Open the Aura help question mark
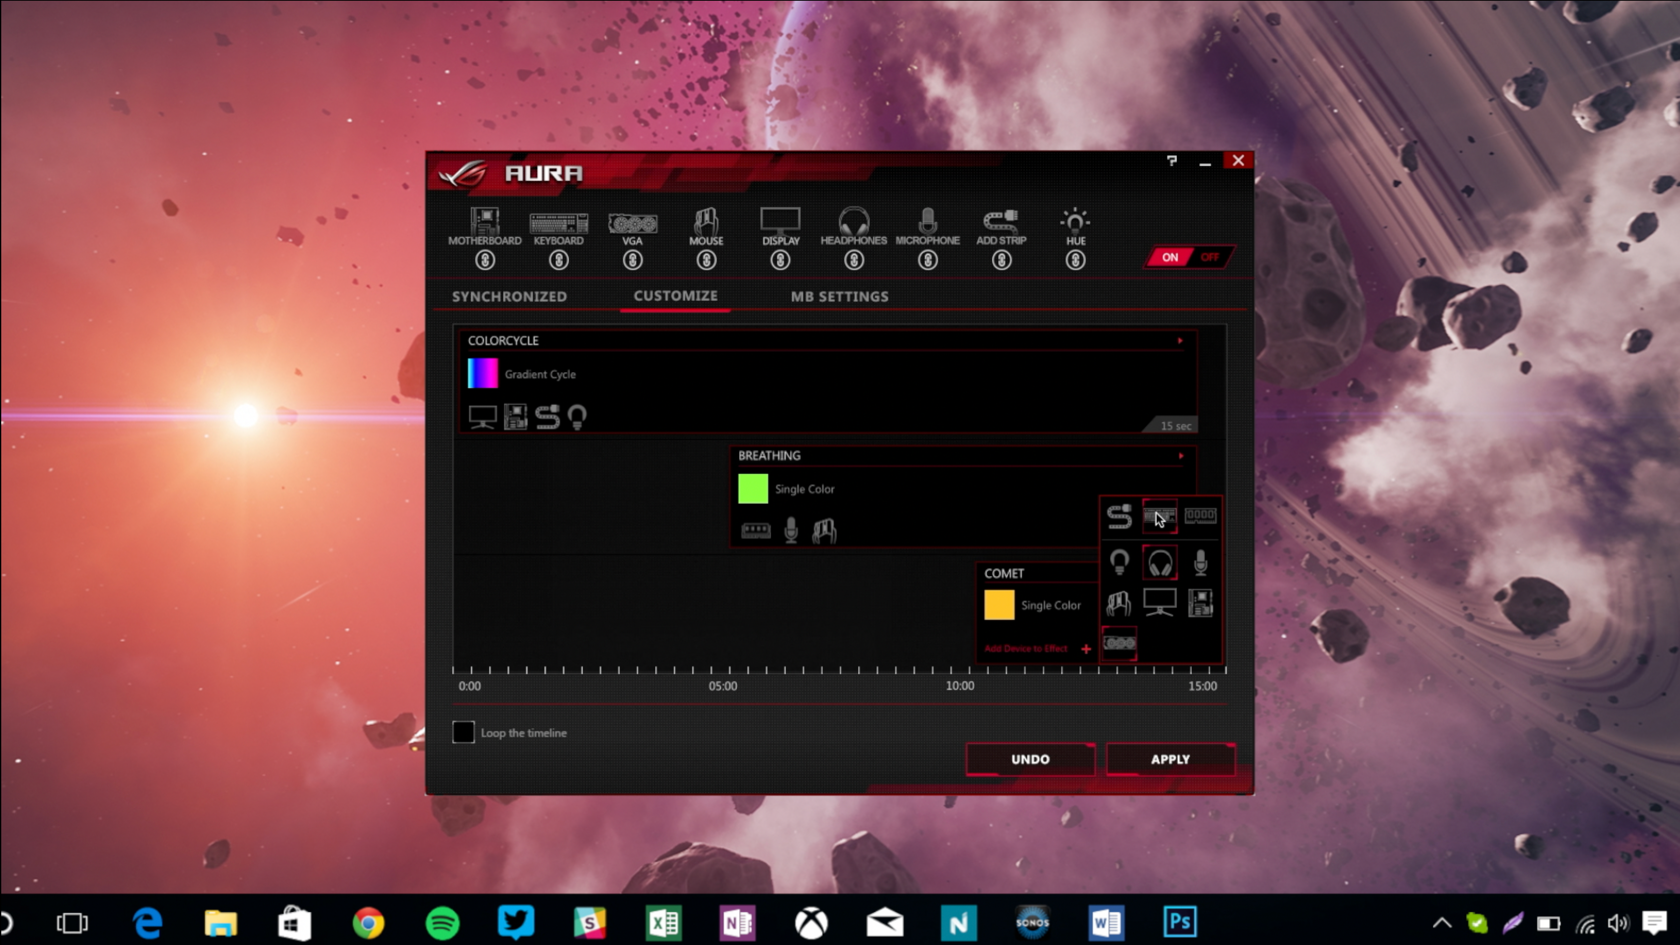Screen dimensions: 1680x945 pos(1172,160)
